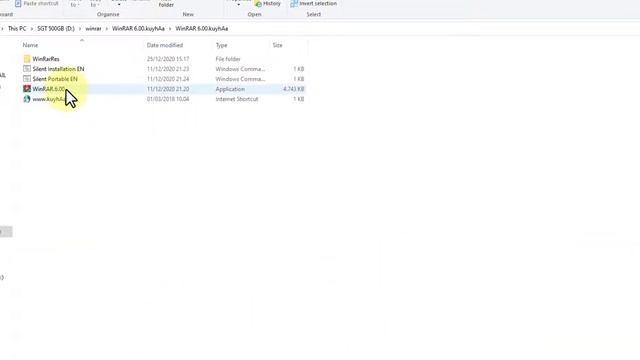
Task: Select the Silent Installation EN script icon
Action: (27, 69)
